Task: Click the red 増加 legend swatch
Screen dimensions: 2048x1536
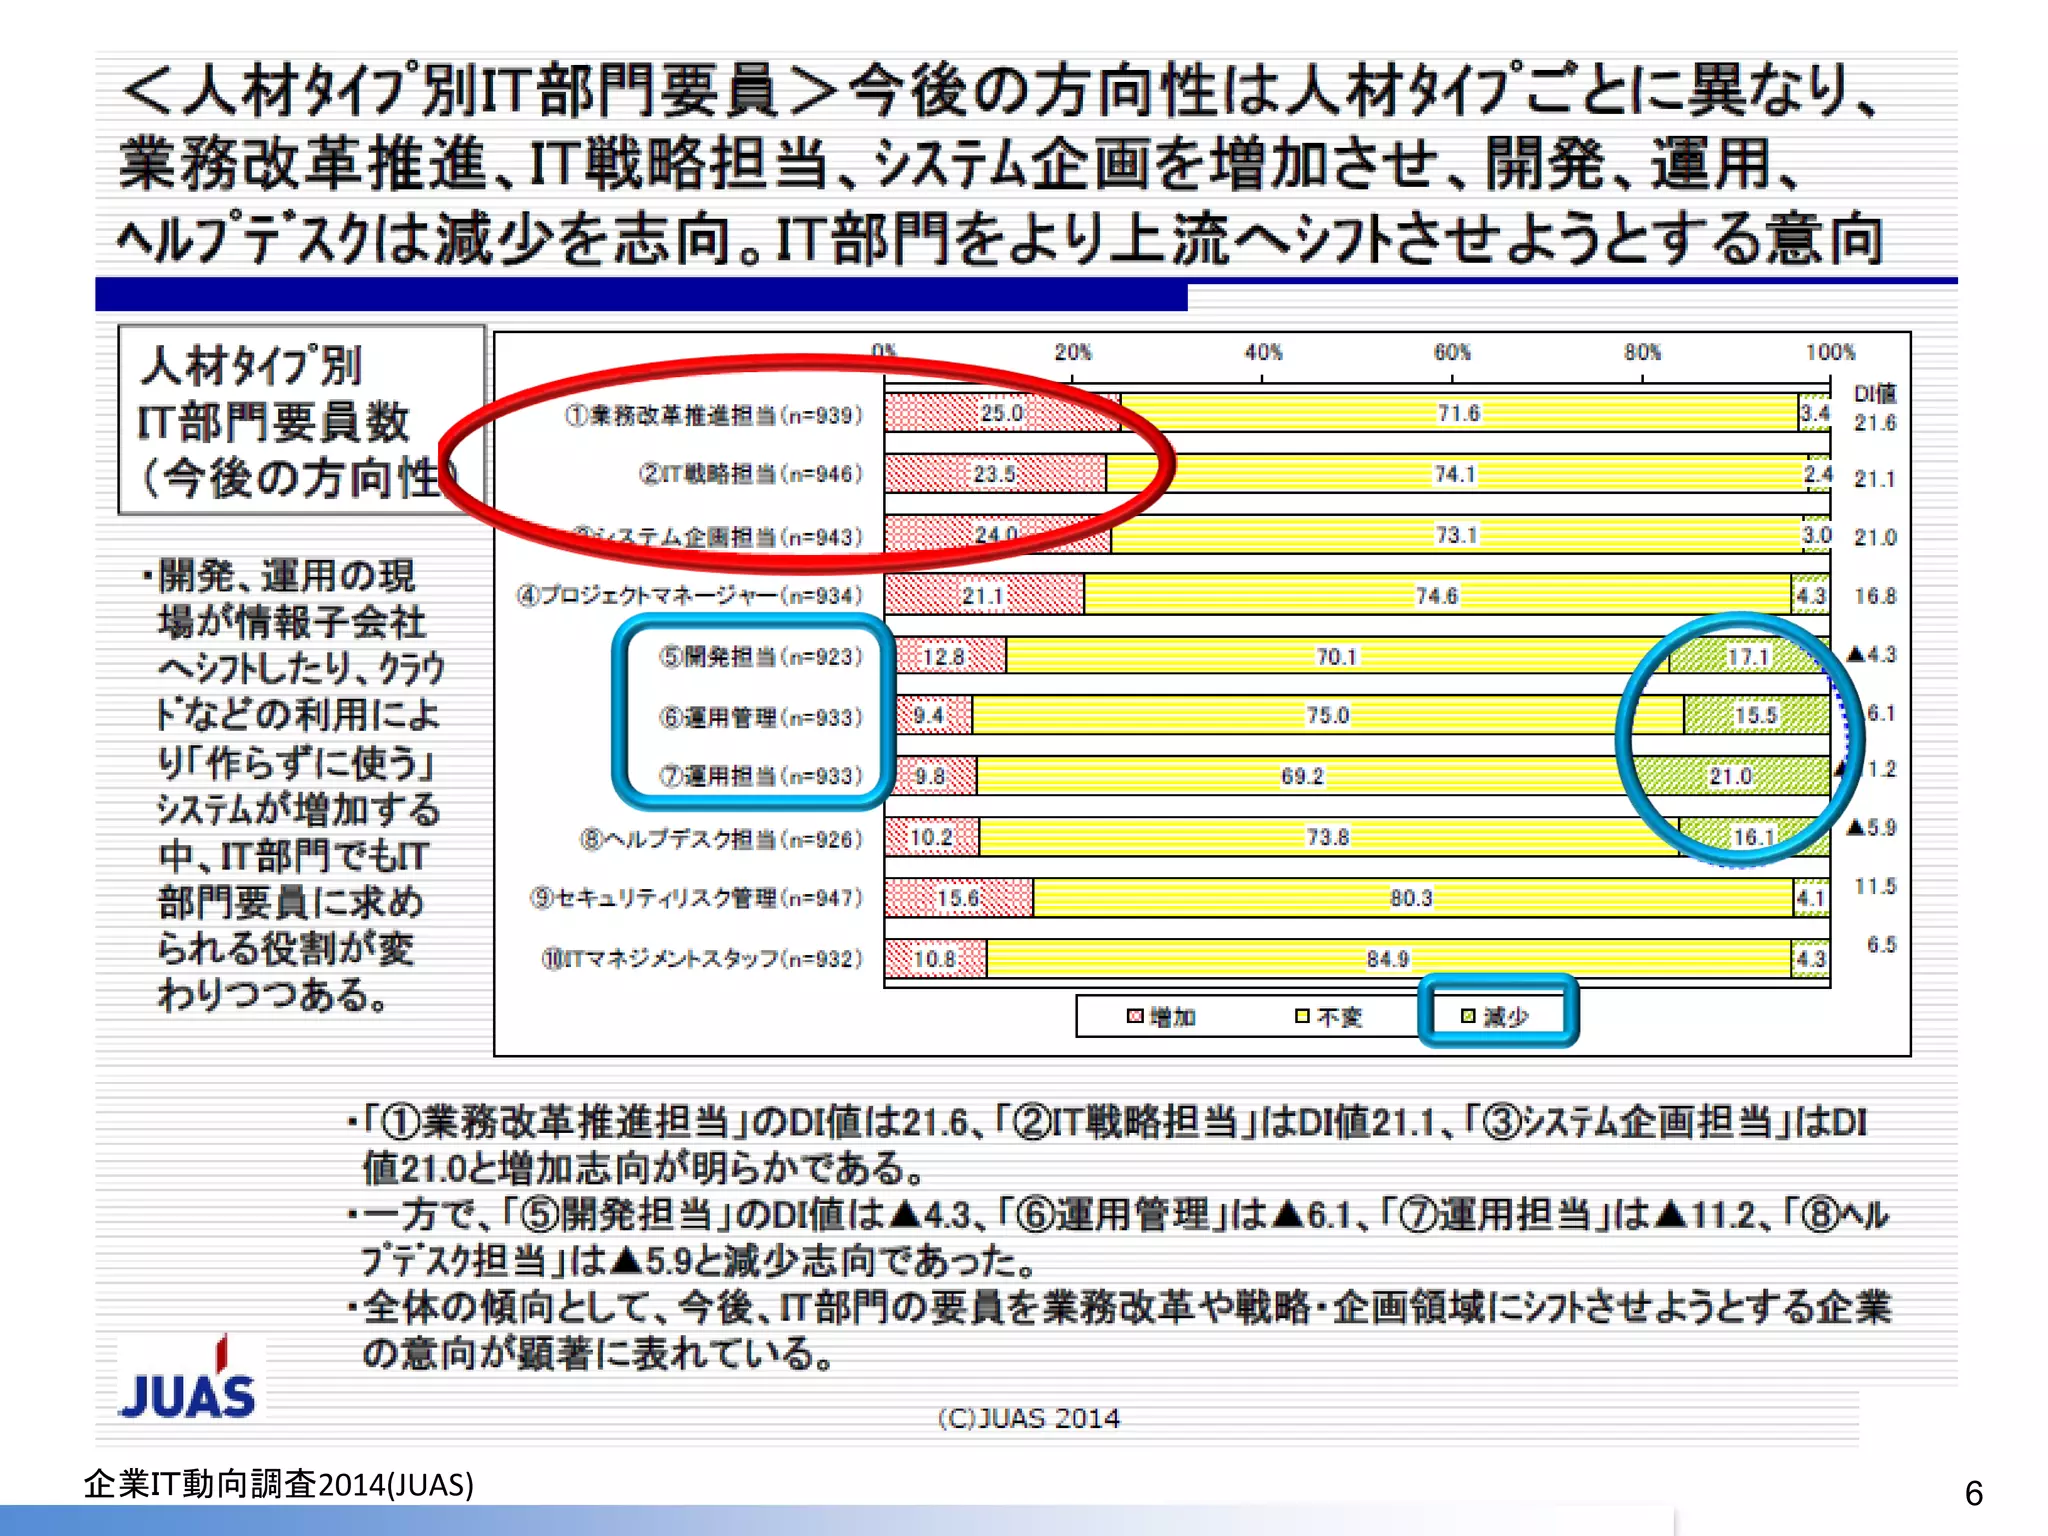Action: click(1134, 1016)
